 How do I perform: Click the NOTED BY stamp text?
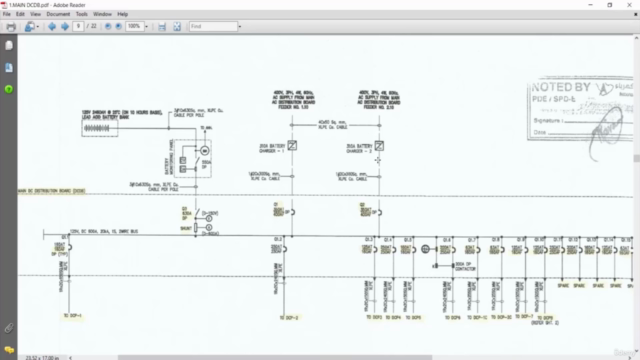pyautogui.click(x=561, y=87)
